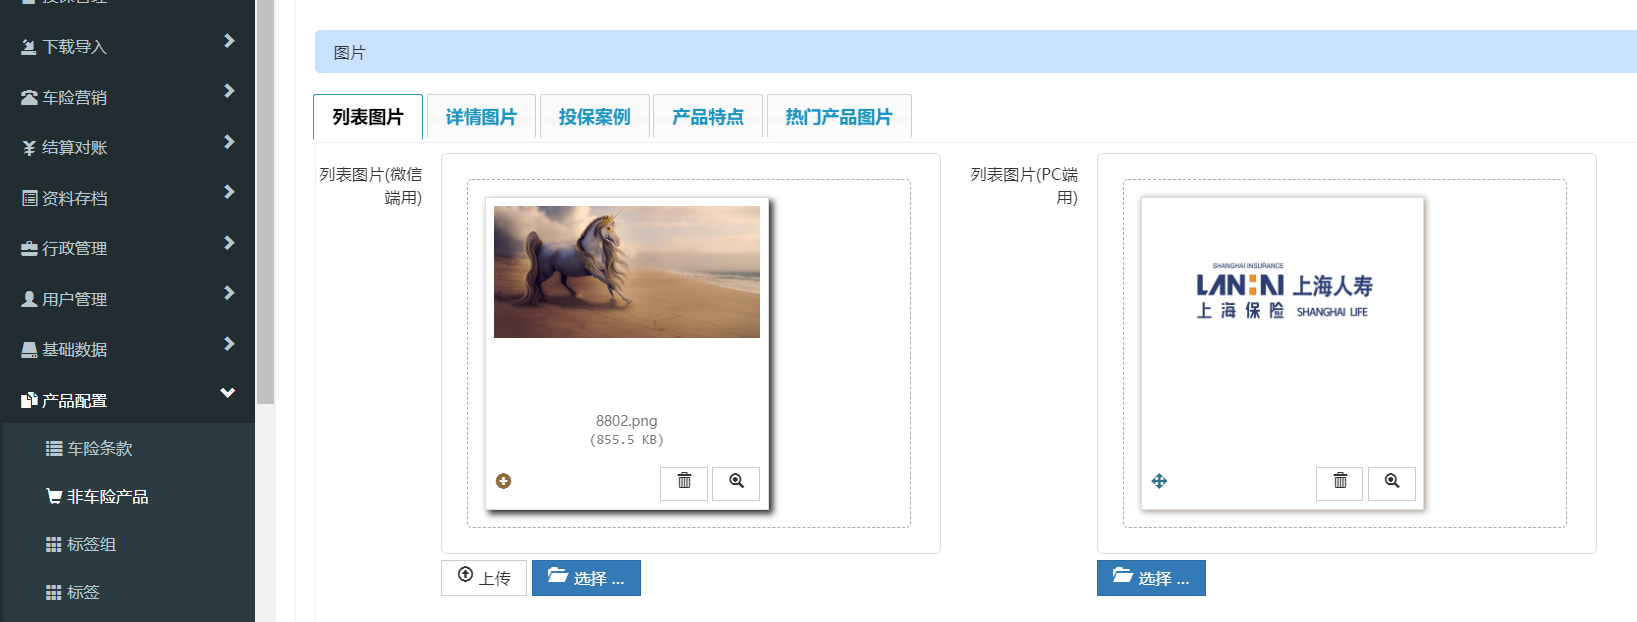Expand the 用户管理 sidebar menu
Screen dimensions: 1637x622
[128, 298]
